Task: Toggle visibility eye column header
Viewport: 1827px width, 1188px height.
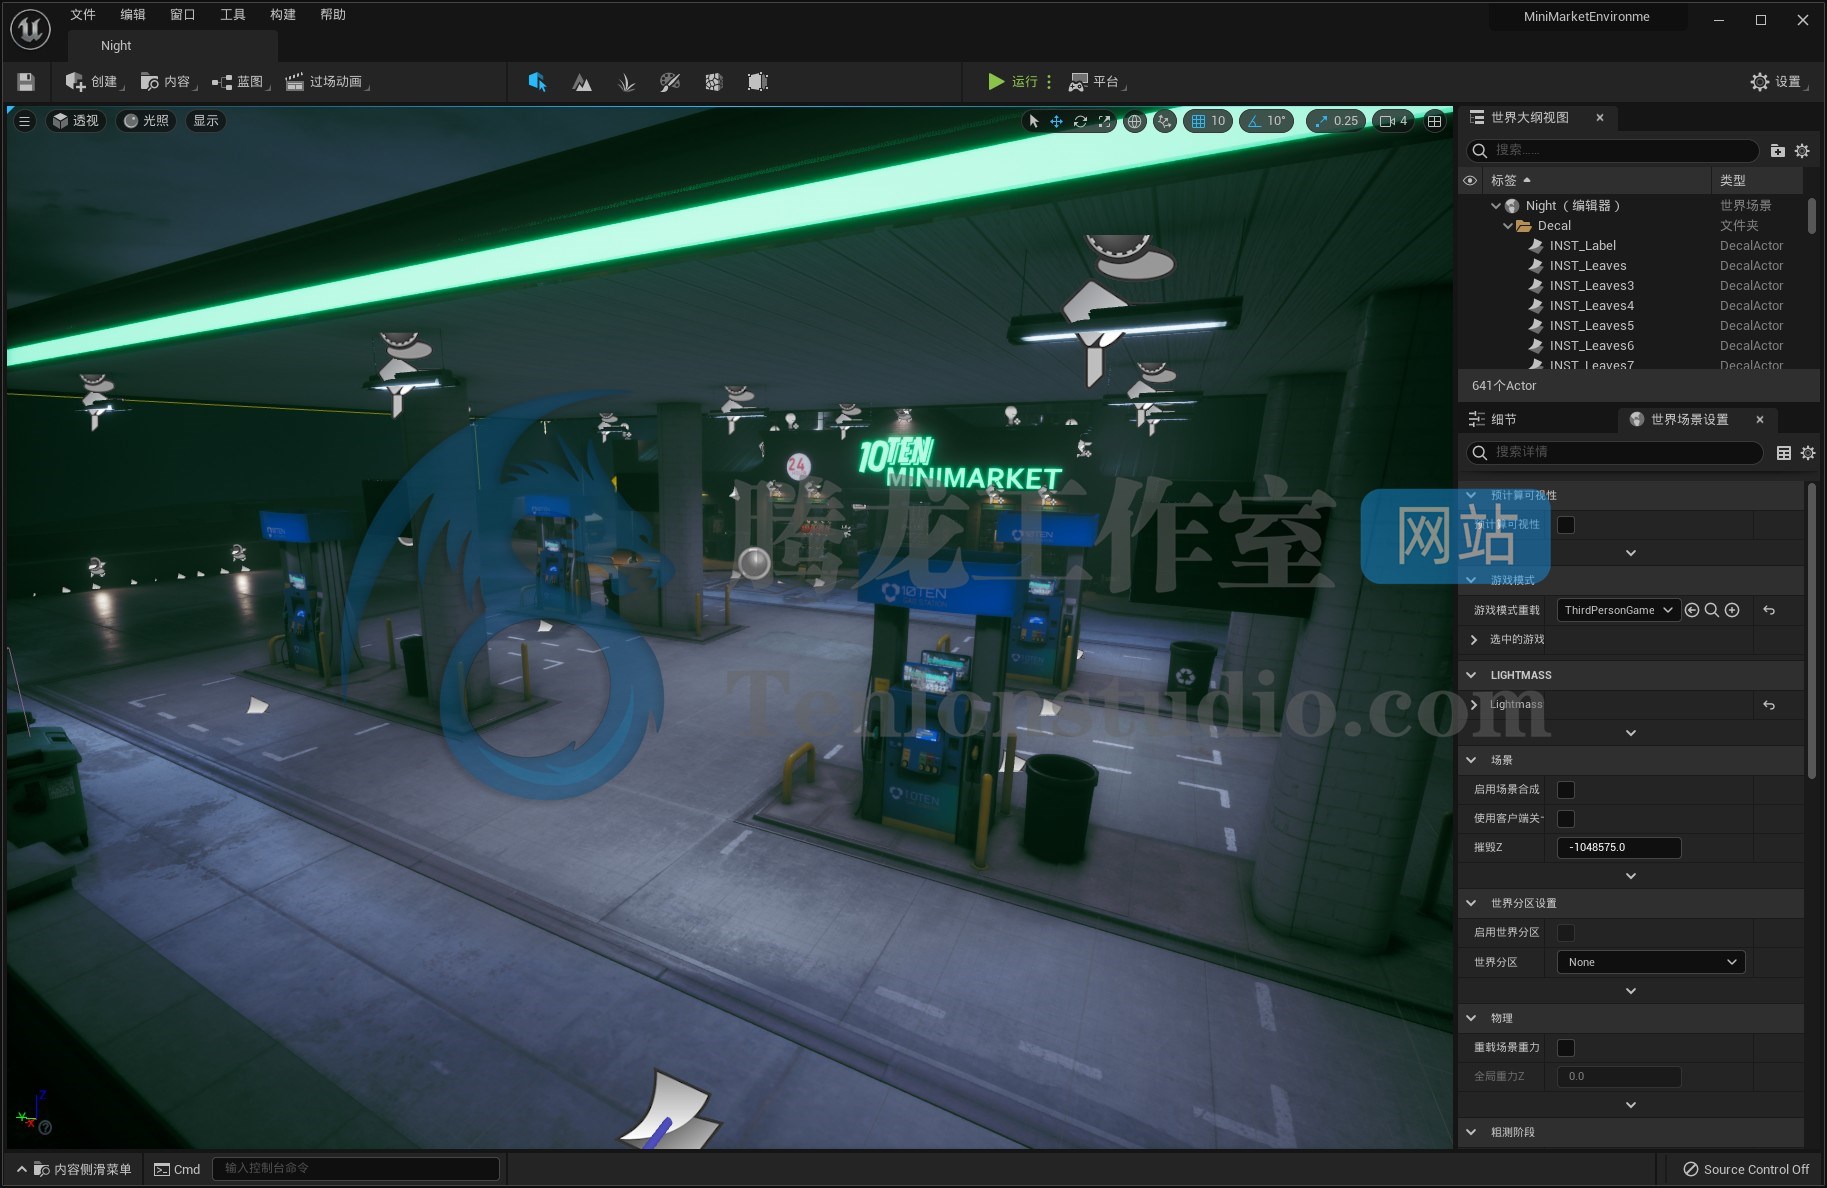Action: (1470, 181)
